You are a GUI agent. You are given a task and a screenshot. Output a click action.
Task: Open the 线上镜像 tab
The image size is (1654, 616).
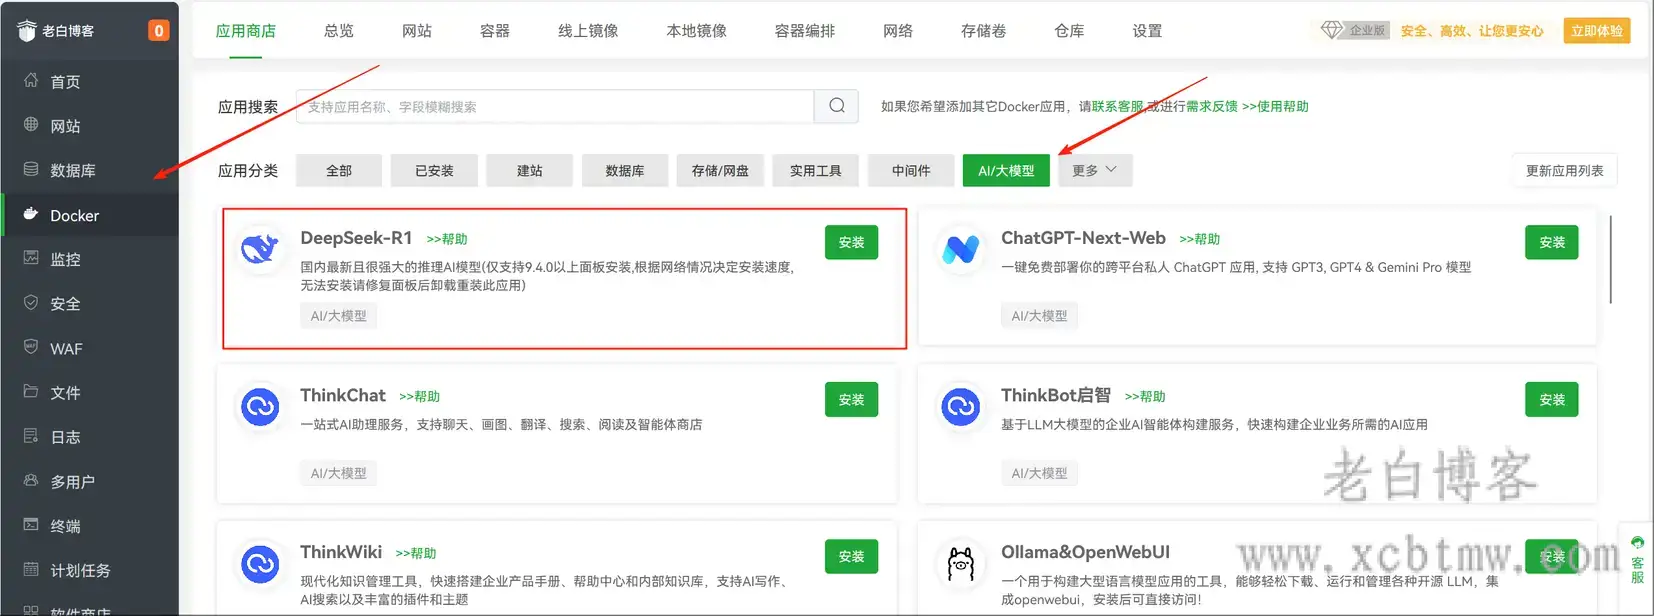pyautogui.click(x=588, y=31)
